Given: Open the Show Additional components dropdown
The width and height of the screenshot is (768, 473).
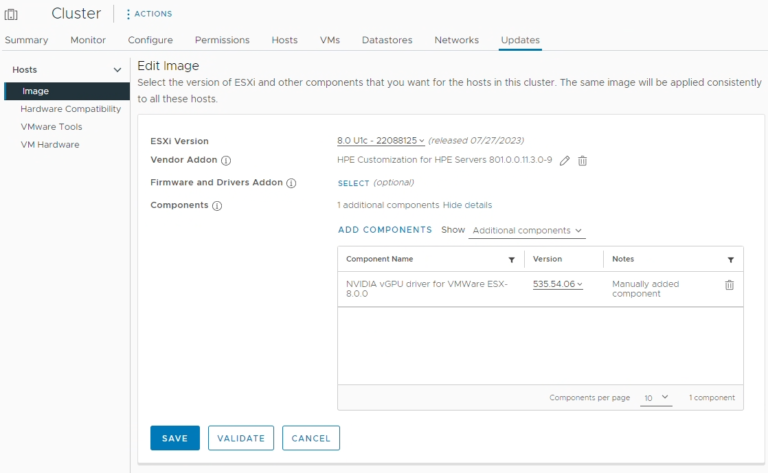Looking at the screenshot, I should pos(527,231).
